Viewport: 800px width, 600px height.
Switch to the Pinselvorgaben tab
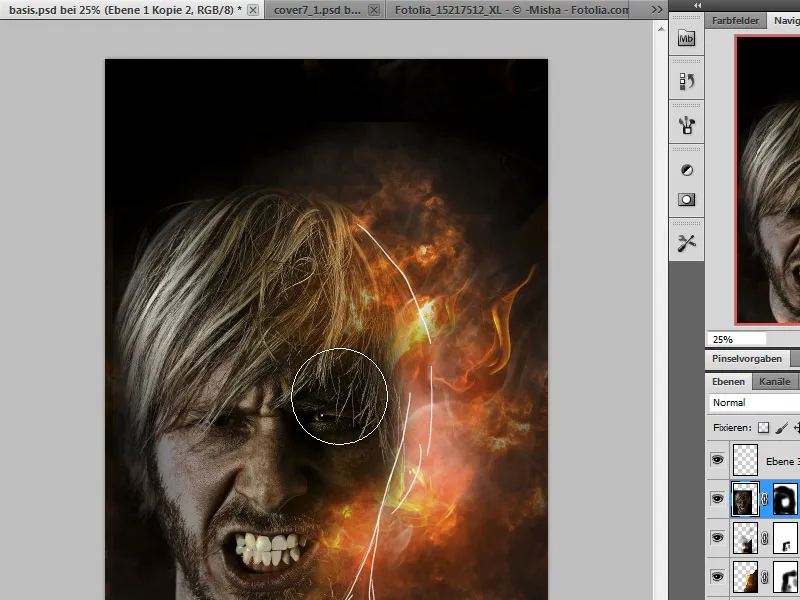coord(746,359)
